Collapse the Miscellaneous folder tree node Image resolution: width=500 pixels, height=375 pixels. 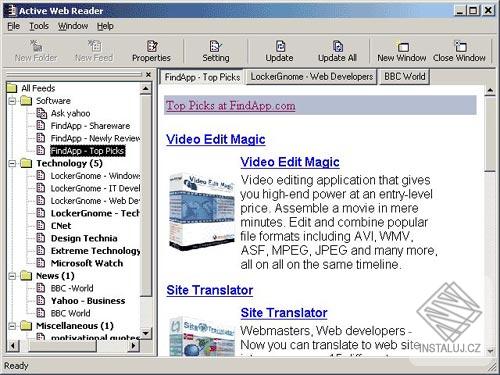tap(12, 326)
